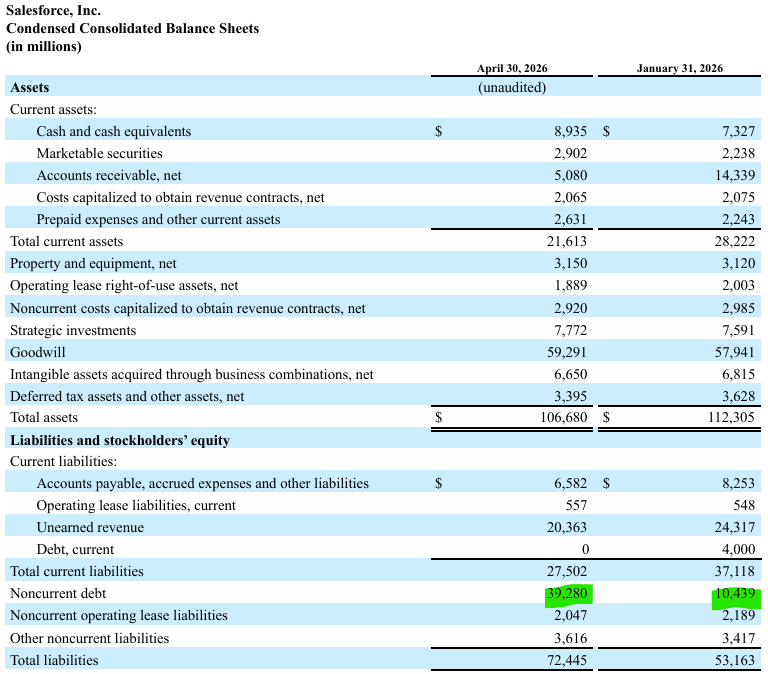
Task: Select right-of-use assets value 2,003
Action: (738, 286)
